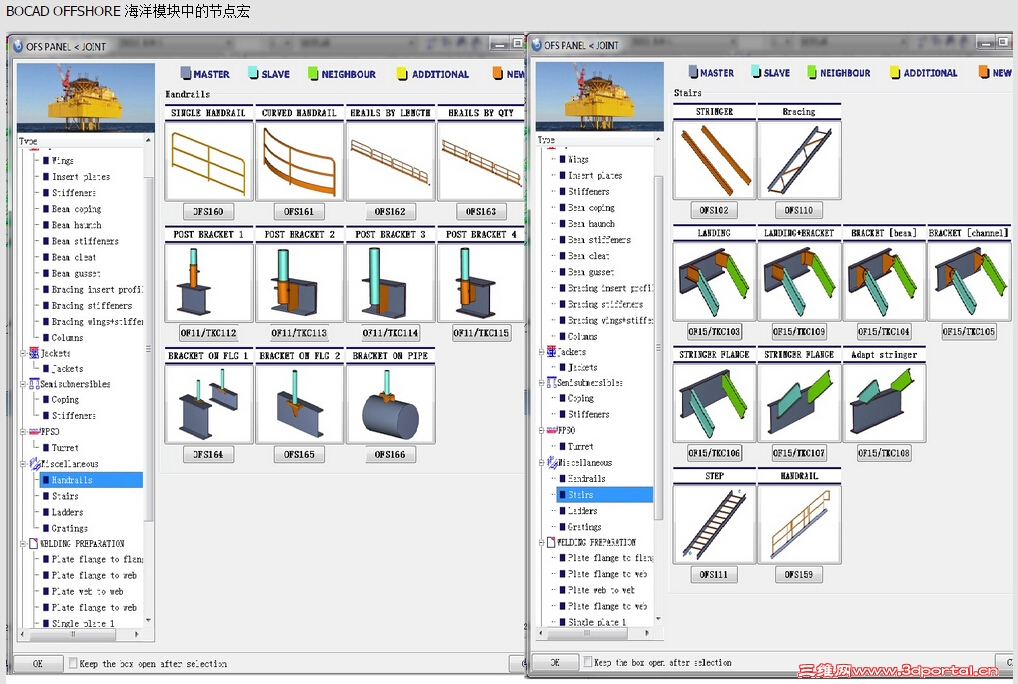Choose Handrail macro image in Stairs panel
The height and width of the screenshot is (684, 1018).
coord(799,523)
